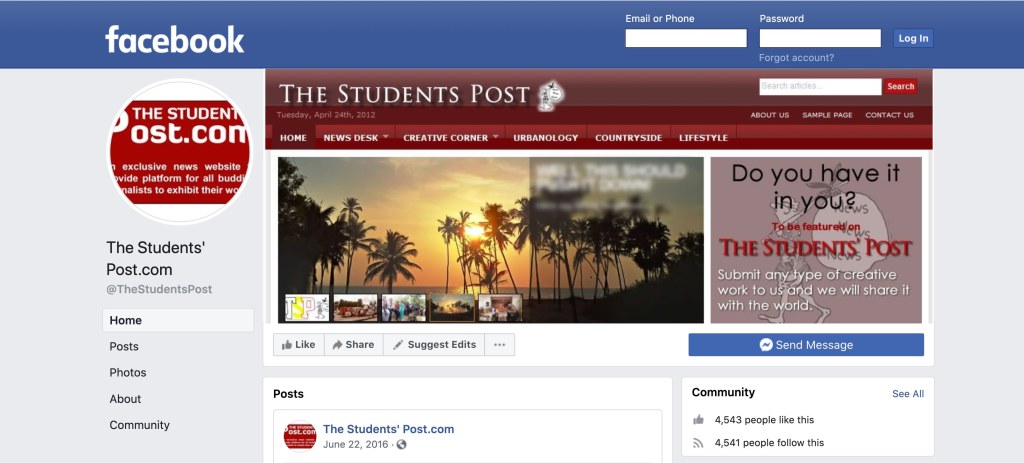
Task: Click the post author's small avatar
Action: pos(300,436)
